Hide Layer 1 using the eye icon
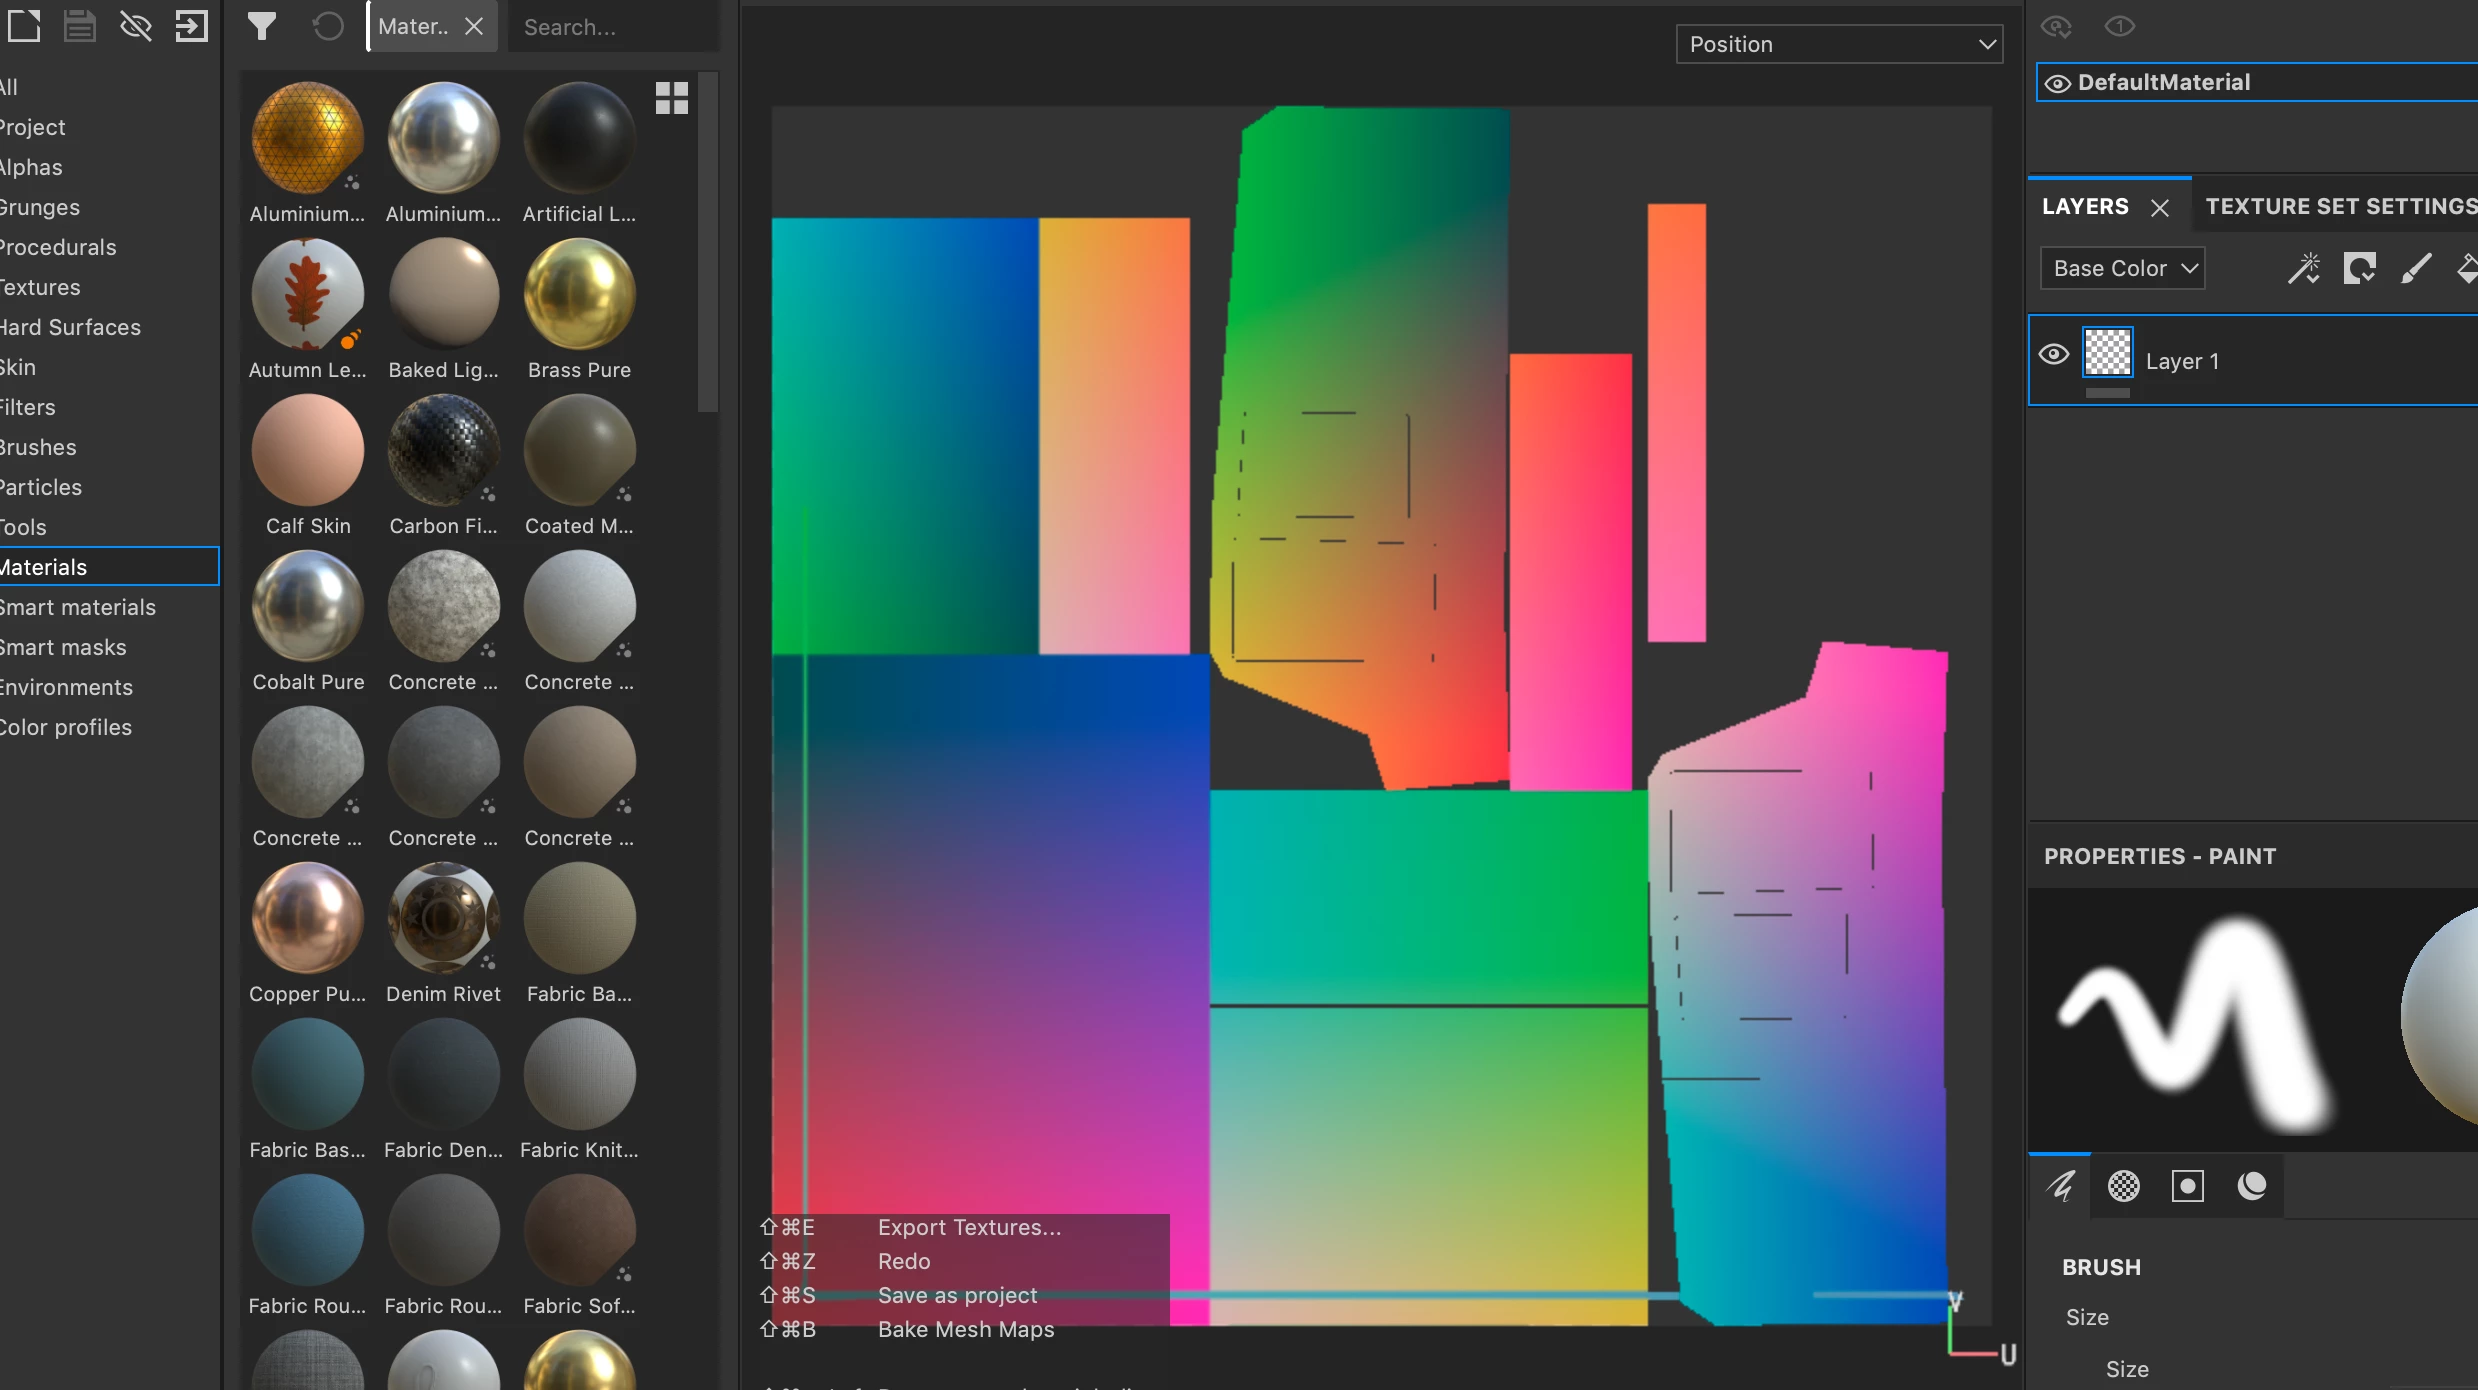Image resolution: width=2478 pixels, height=1390 pixels. [2054, 355]
